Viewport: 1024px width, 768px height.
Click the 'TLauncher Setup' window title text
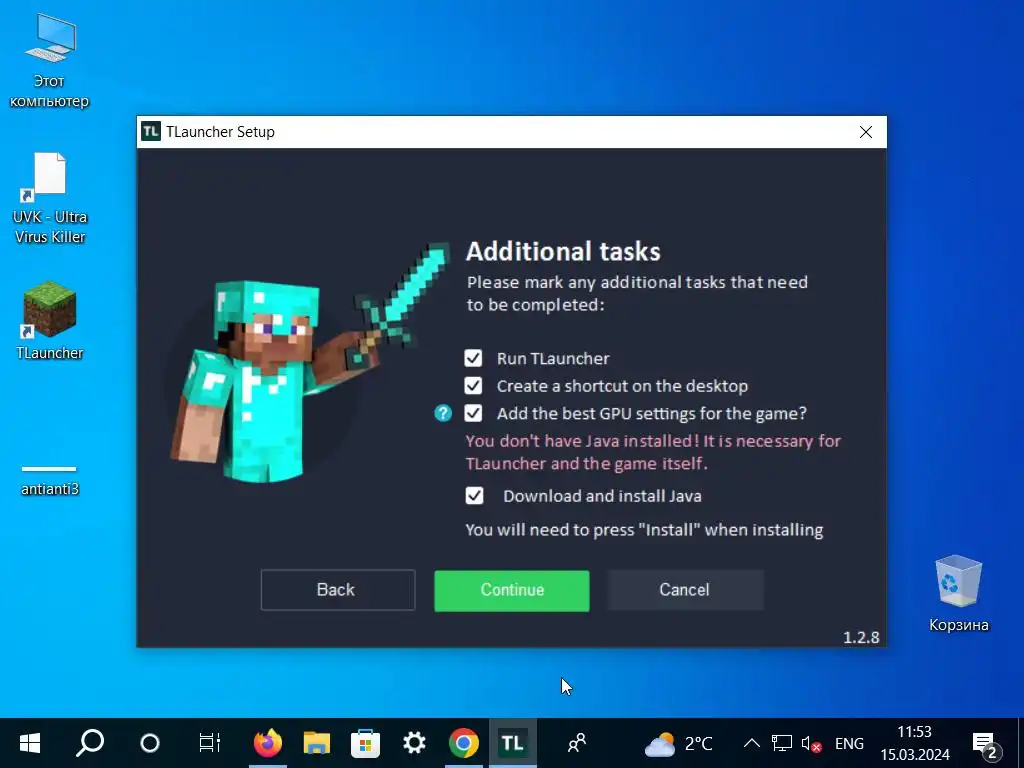[x=220, y=132]
